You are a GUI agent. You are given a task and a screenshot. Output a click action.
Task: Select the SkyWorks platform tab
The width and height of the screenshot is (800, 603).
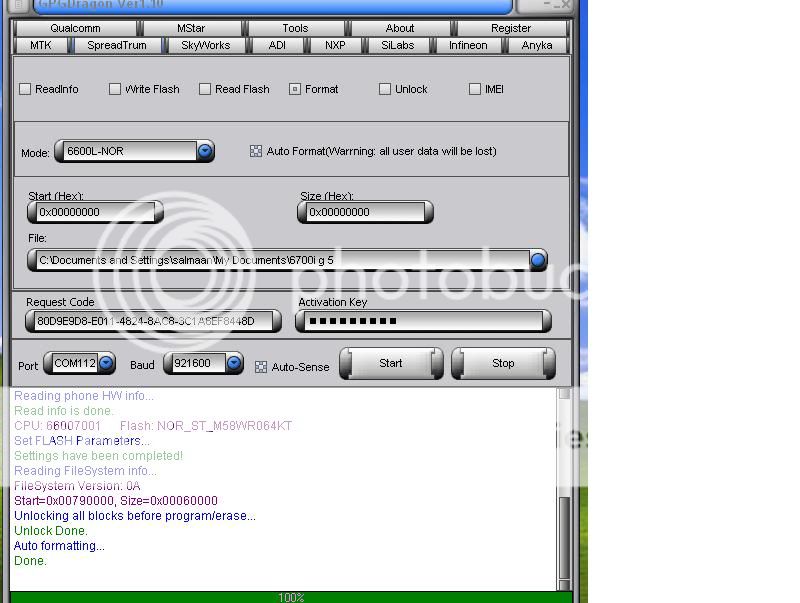(x=206, y=45)
